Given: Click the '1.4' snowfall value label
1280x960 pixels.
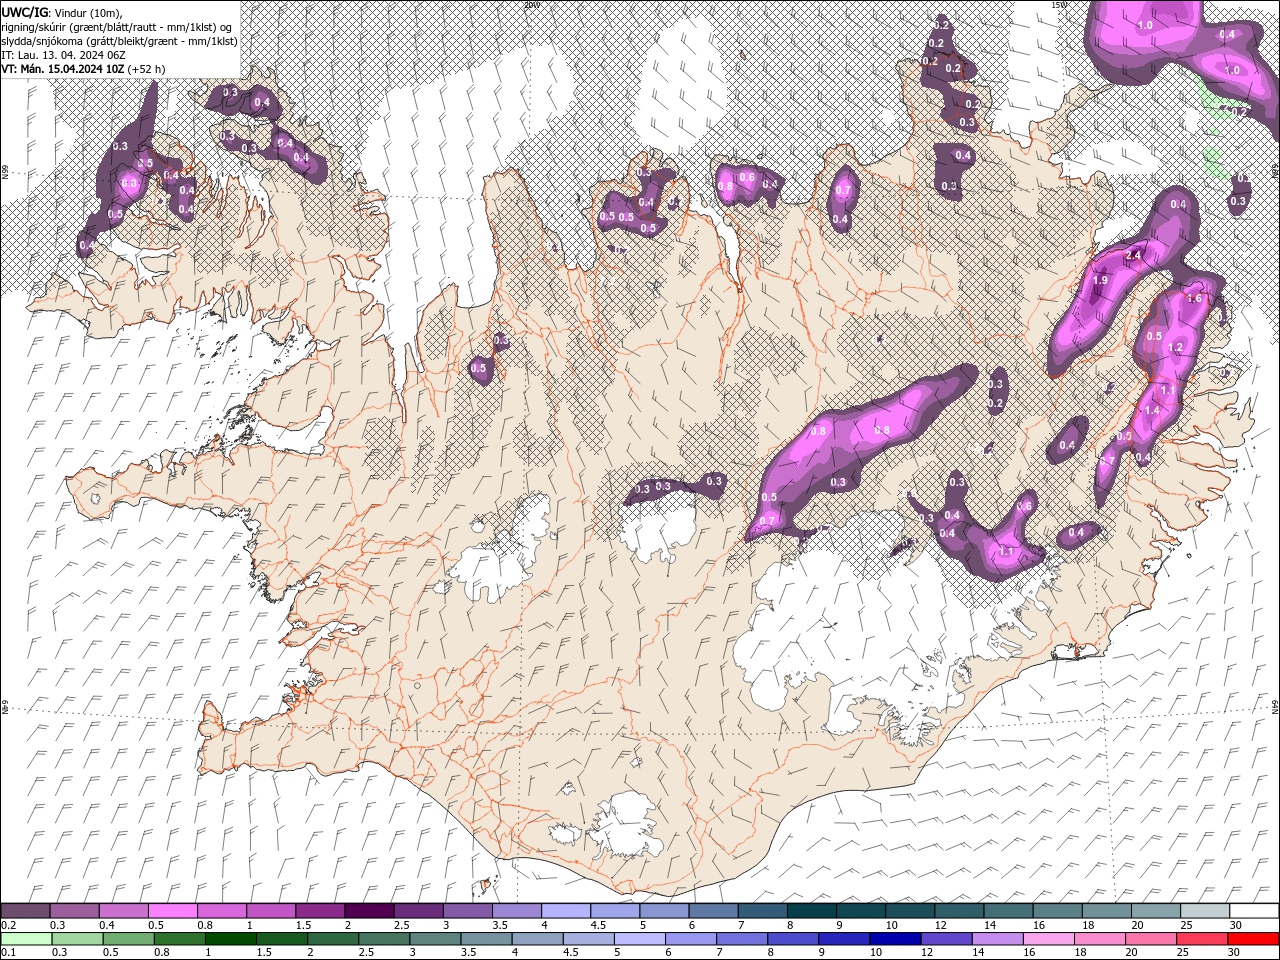Looking at the screenshot, I should [1151, 410].
